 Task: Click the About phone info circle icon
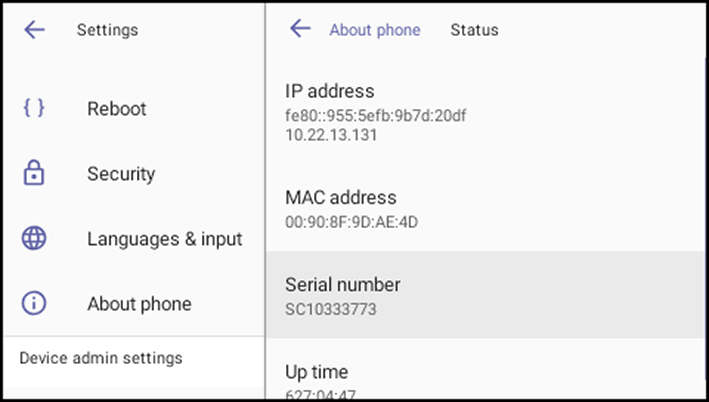(34, 303)
